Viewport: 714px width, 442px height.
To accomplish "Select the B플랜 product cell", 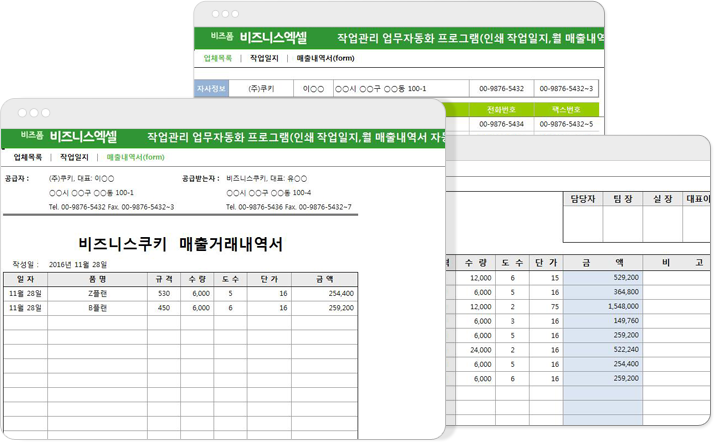I will (x=97, y=308).
